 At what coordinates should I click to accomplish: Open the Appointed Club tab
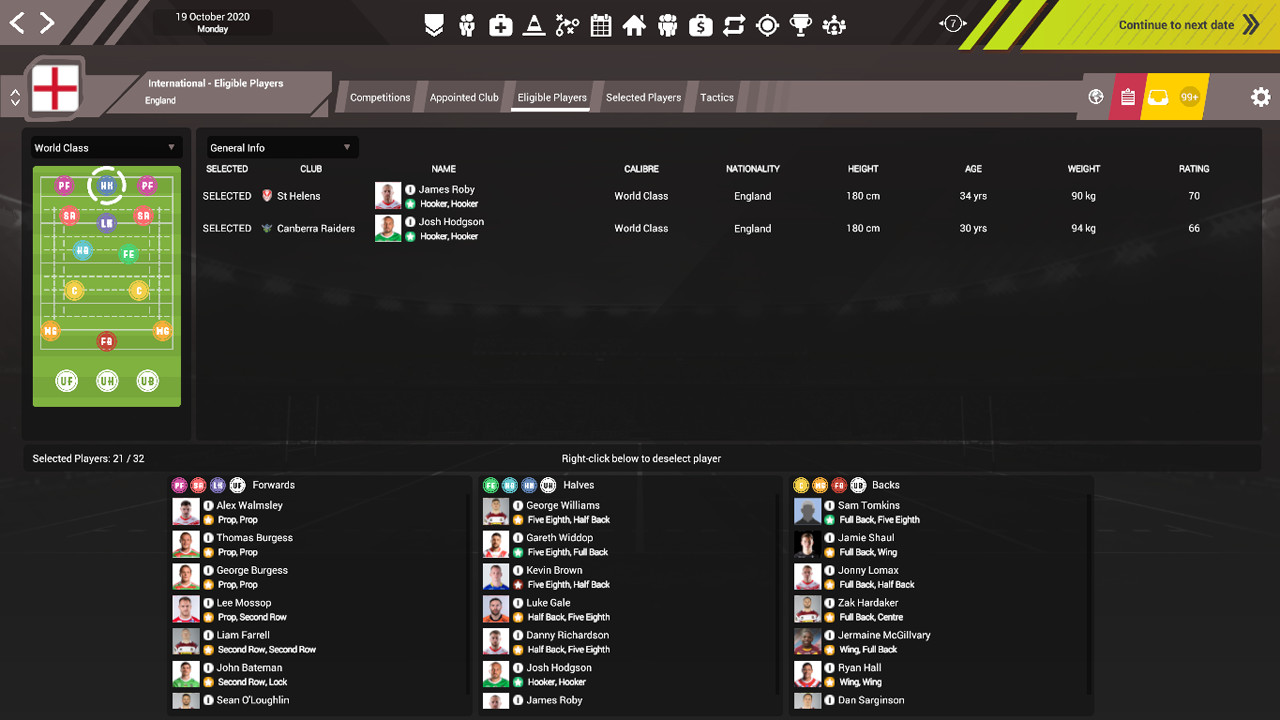coord(464,97)
